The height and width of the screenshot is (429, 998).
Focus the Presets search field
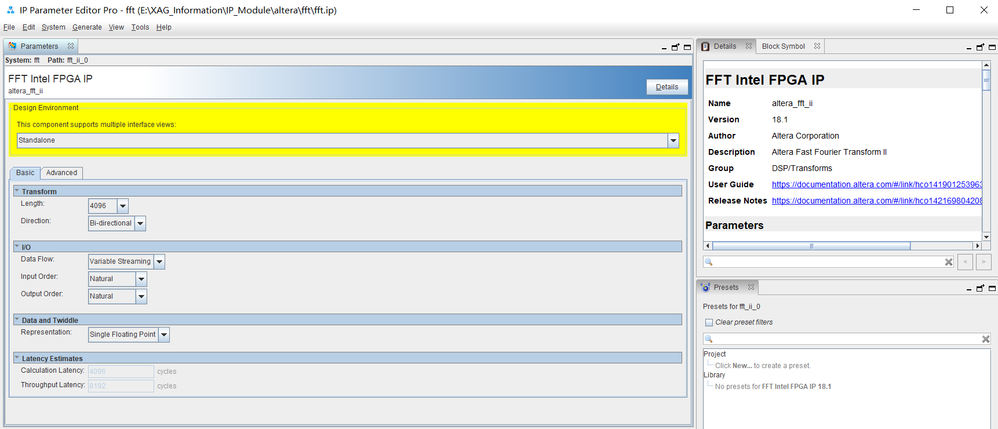847,339
